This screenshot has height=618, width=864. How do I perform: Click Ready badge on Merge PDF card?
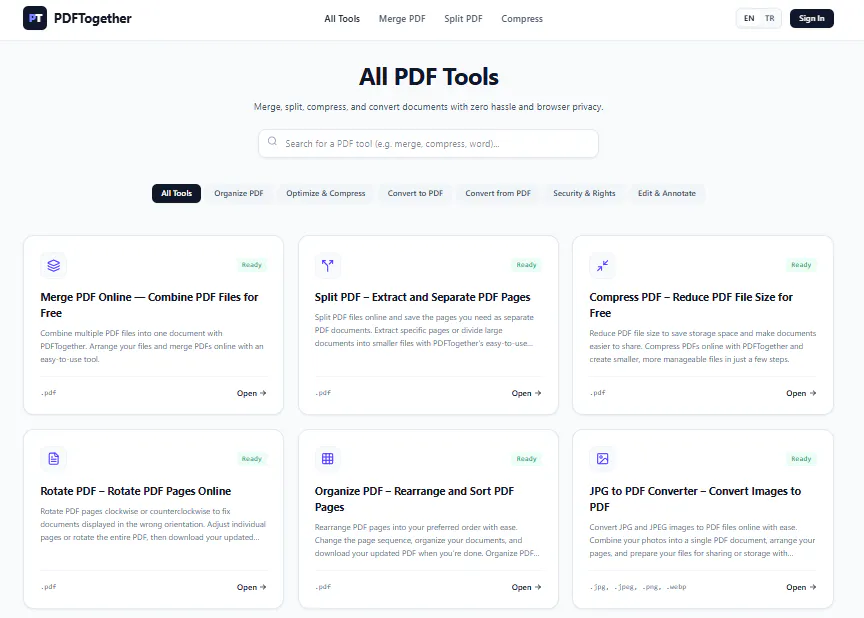tap(252, 265)
